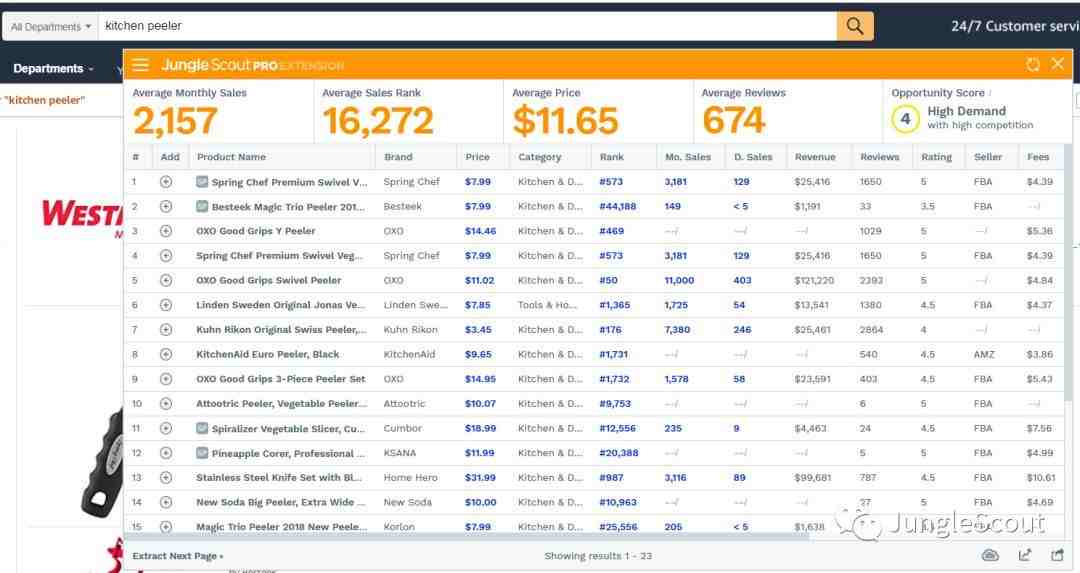1080x573 pixels.
Task: Add Besteek Magic Trio Peeler to tracker
Action: (x=166, y=207)
